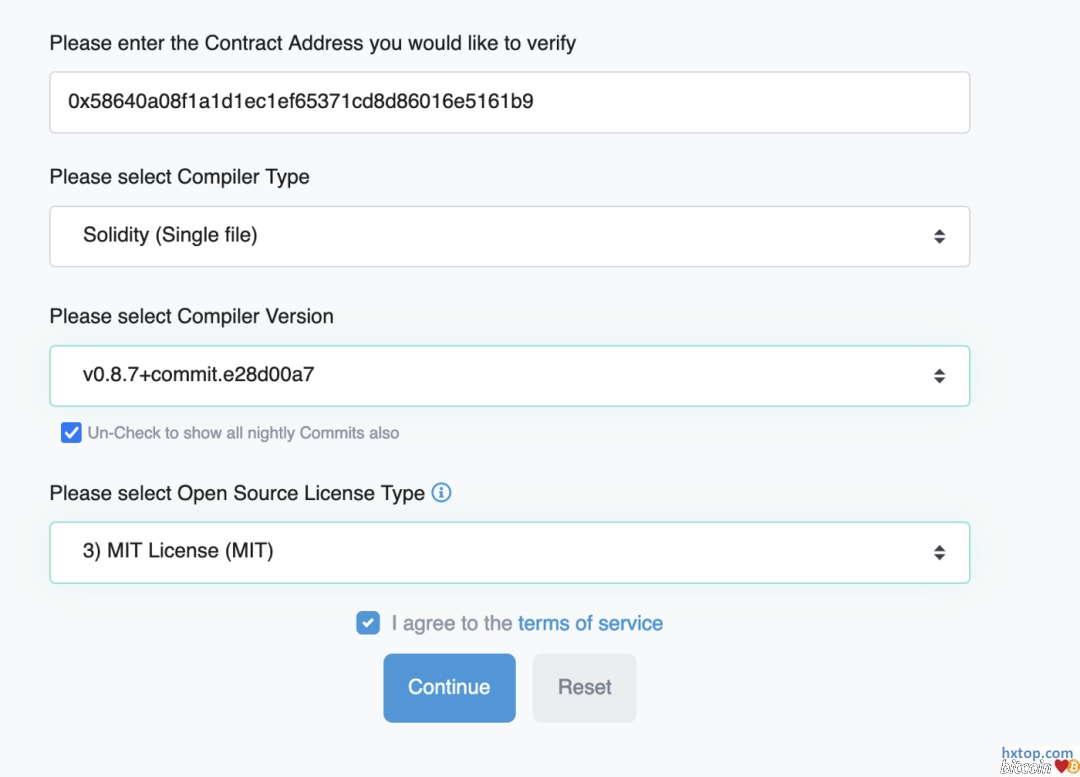Open the Solidity (Single file) dropdown
The image size is (1080, 777).
[509, 236]
